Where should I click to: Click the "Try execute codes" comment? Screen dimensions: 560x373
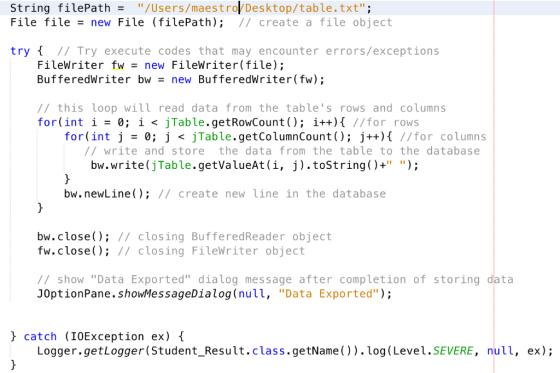click(x=248, y=51)
